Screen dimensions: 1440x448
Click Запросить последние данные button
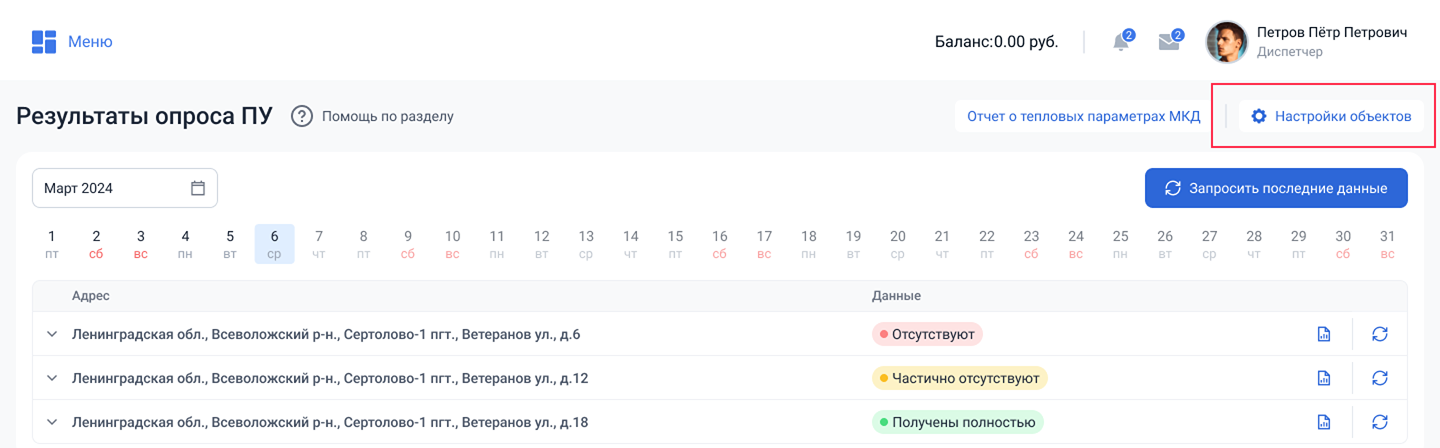click(1276, 188)
